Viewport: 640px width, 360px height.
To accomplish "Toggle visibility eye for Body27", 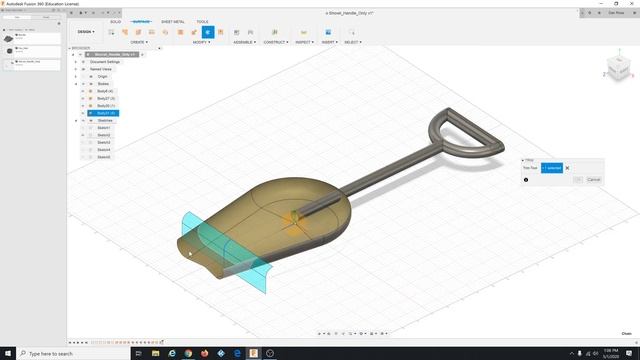I will (x=83, y=98).
